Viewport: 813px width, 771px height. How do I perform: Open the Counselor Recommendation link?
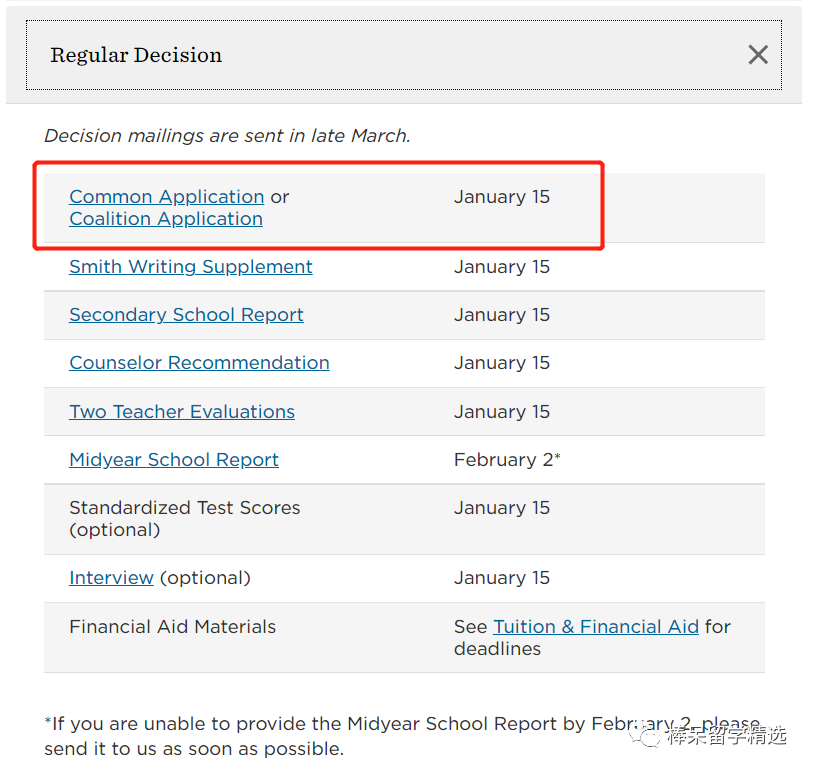tap(199, 363)
